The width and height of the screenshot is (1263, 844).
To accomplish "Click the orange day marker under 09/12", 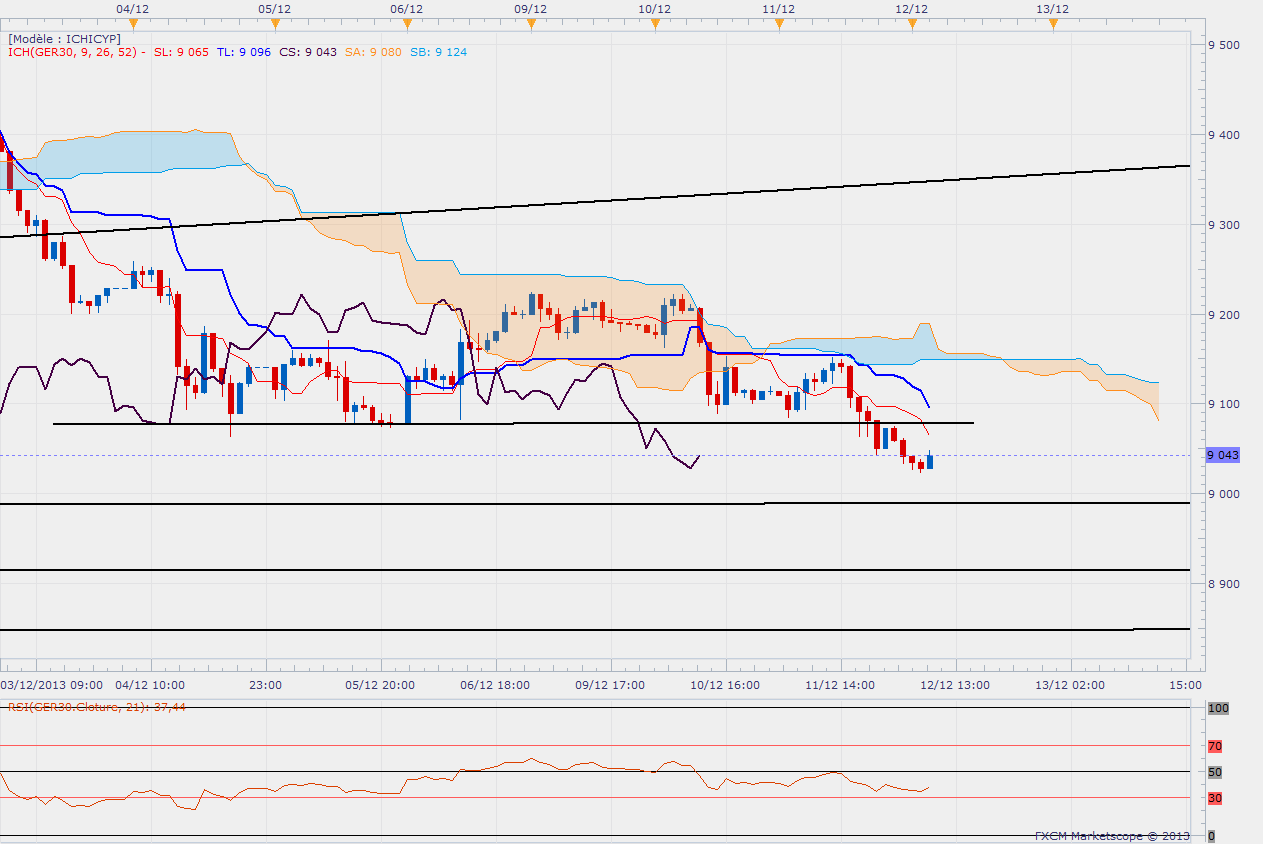I will tap(530, 26).
